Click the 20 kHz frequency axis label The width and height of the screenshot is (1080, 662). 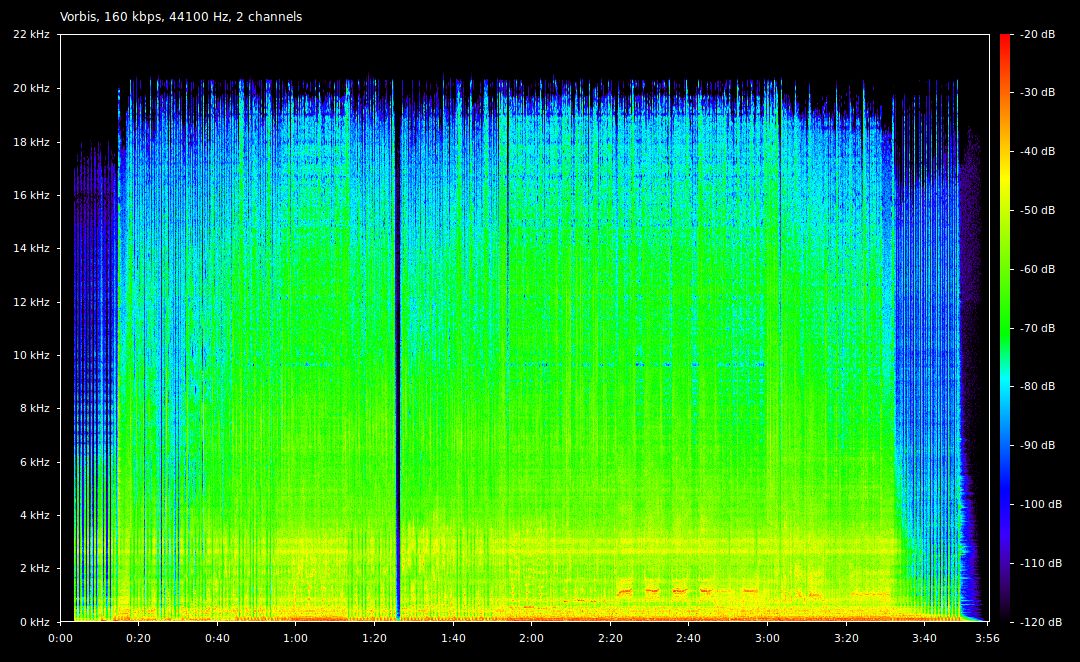click(x=31, y=88)
